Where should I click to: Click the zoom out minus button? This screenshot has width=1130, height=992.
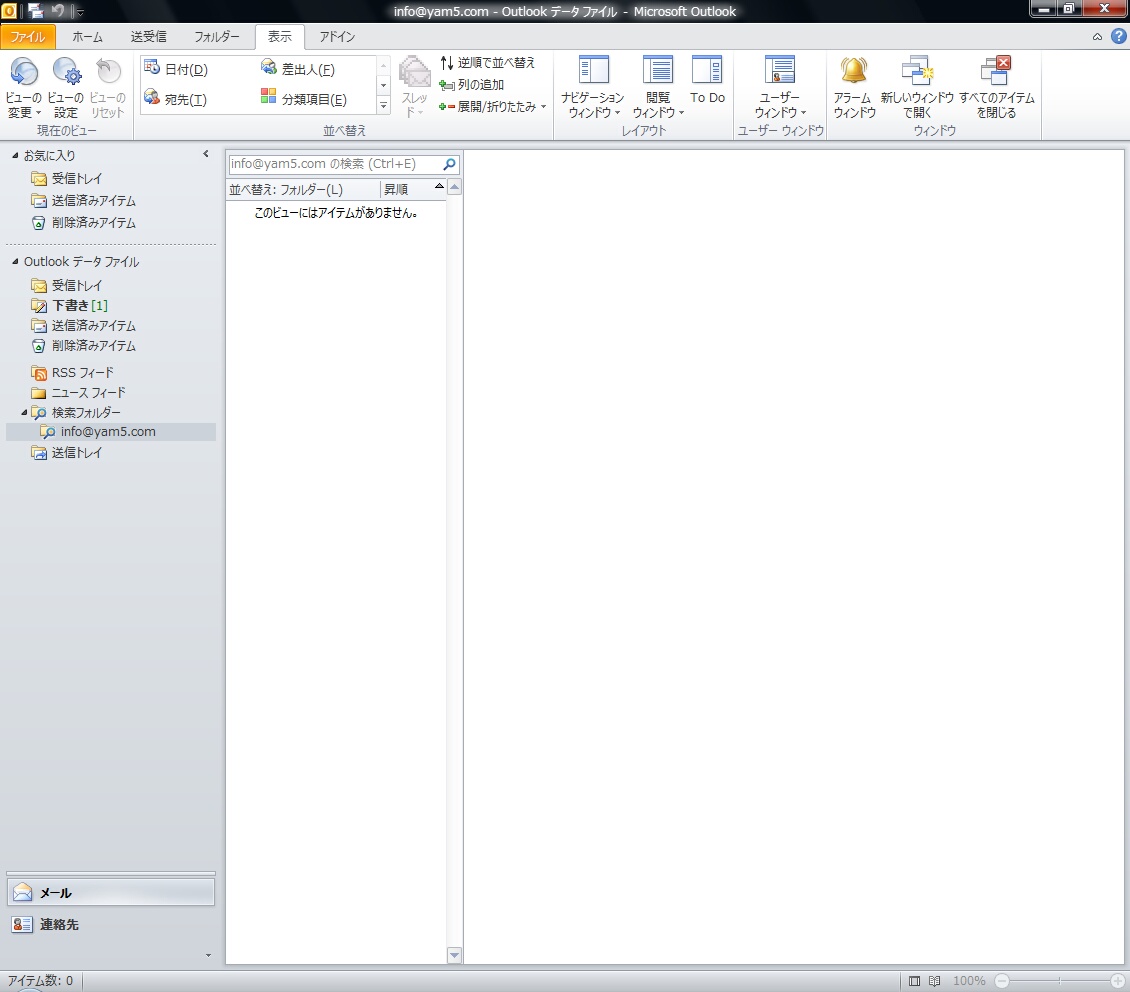point(1002,980)
